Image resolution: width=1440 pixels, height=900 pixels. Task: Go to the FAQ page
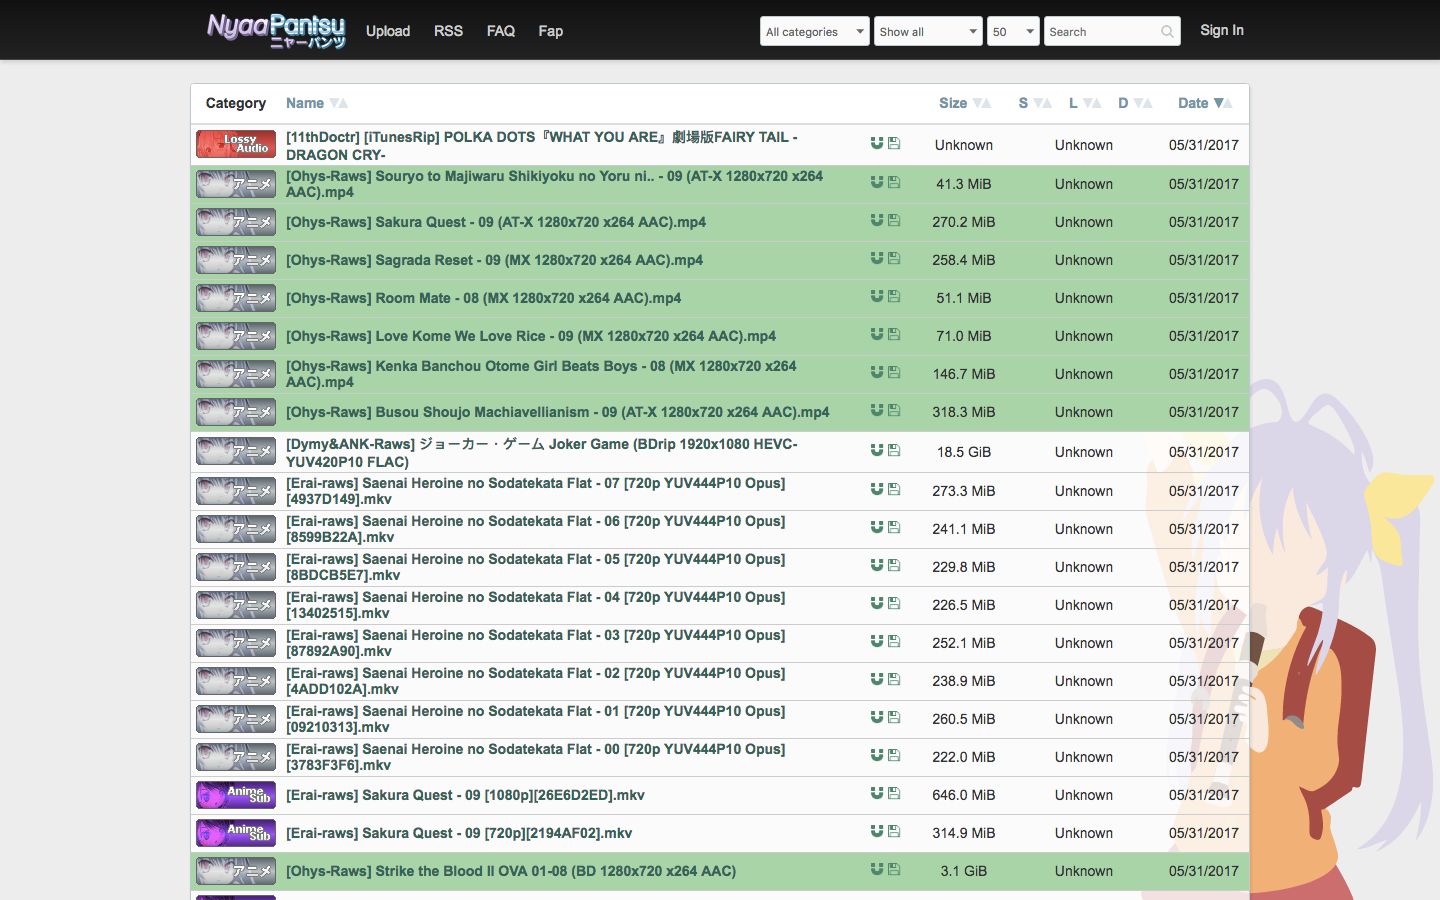coord(500,31)
